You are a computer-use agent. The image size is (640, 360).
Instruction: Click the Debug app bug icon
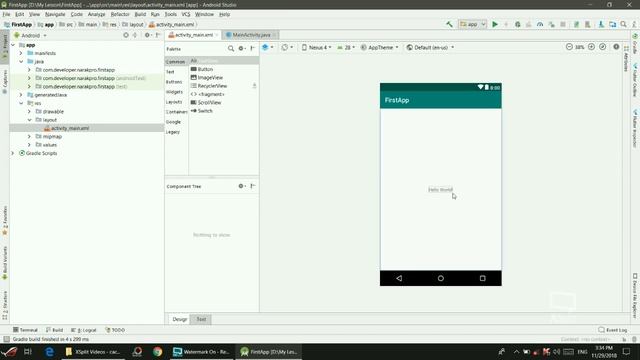[x=518, y=24]
